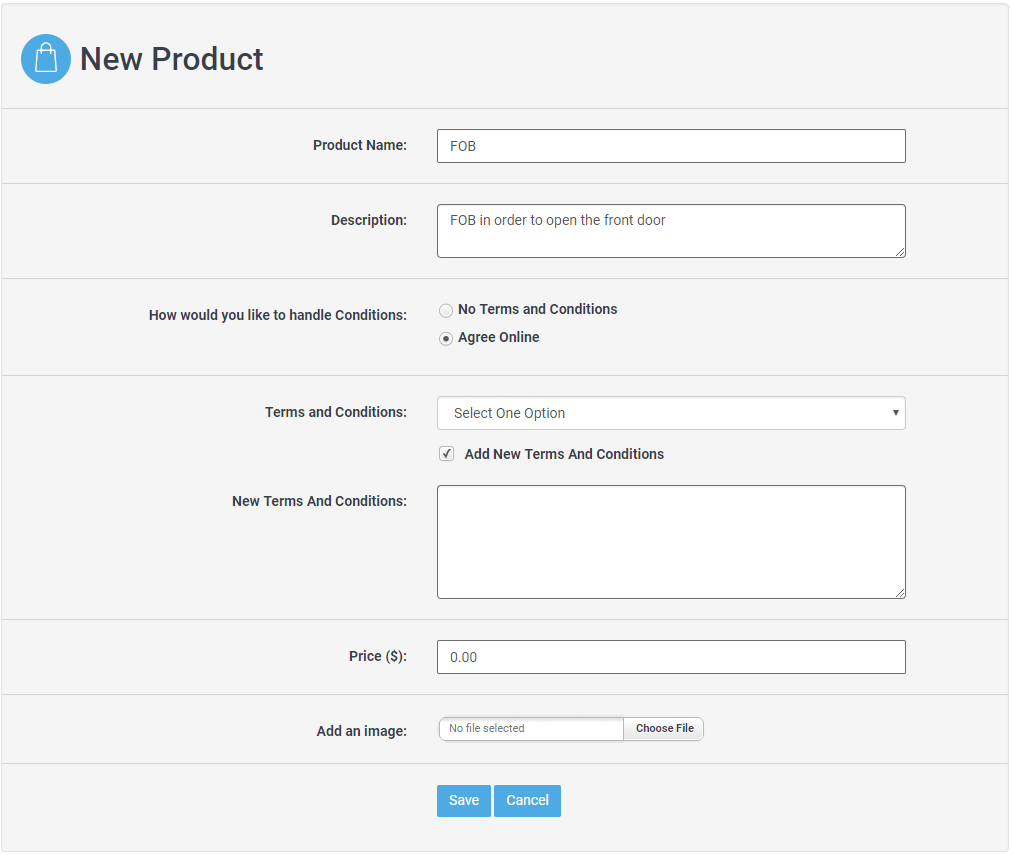Image resolution: width=1012 pixels, height=855 pixels.
Task: Click the Product Name label
Action: (359, 145)
